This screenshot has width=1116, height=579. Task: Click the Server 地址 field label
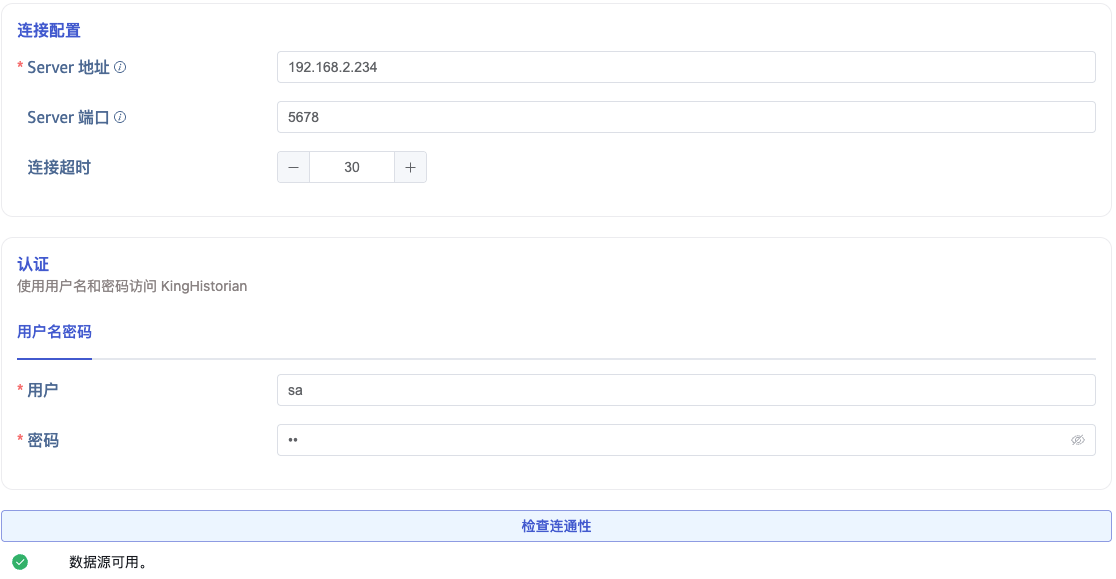68,67
